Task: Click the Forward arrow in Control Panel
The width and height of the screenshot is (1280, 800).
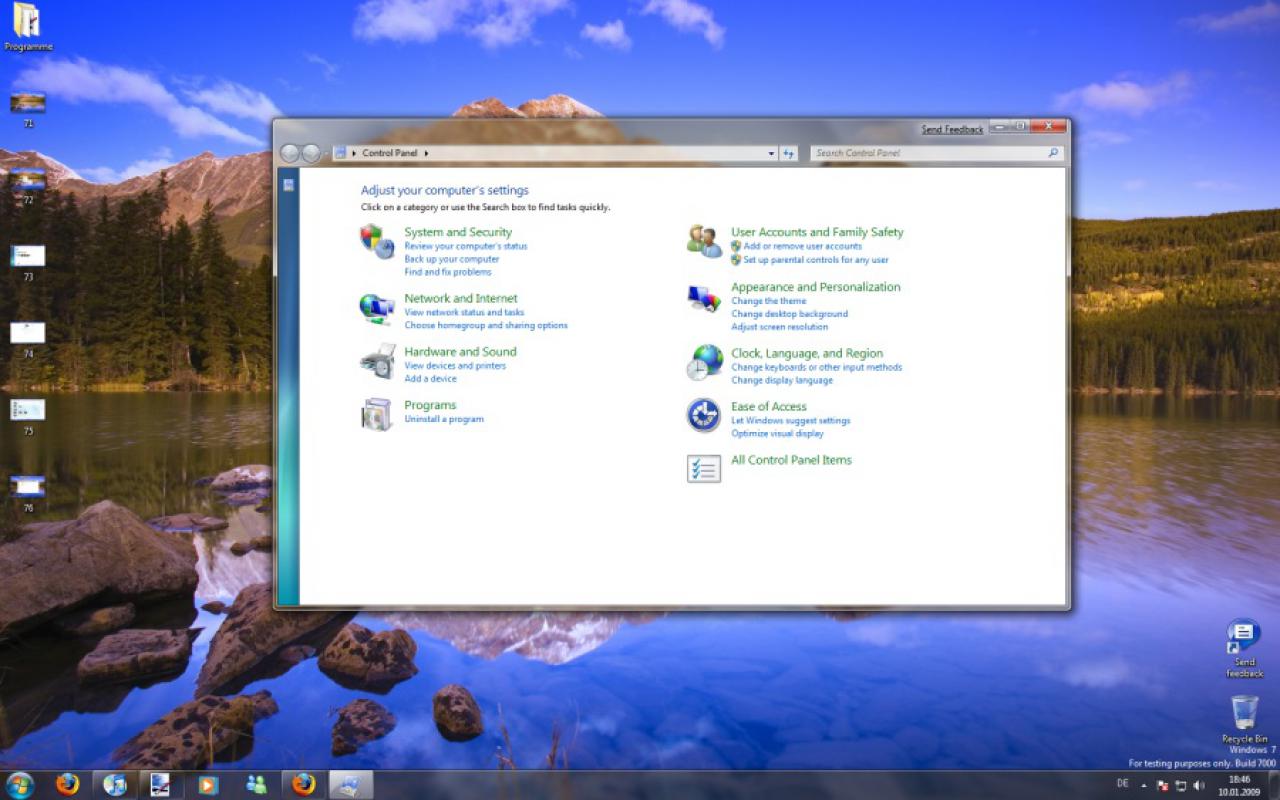Action: [311, 153]
